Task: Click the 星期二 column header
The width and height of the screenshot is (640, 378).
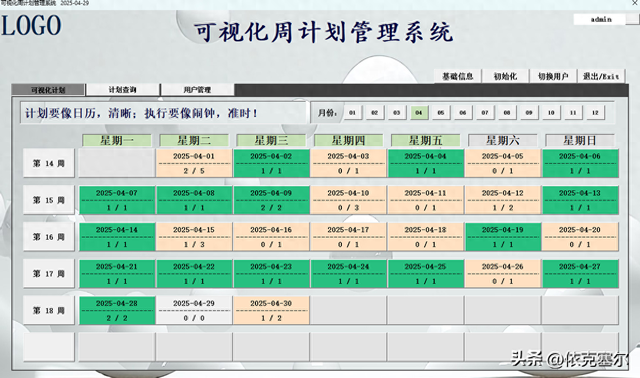Action: point(194,140)
